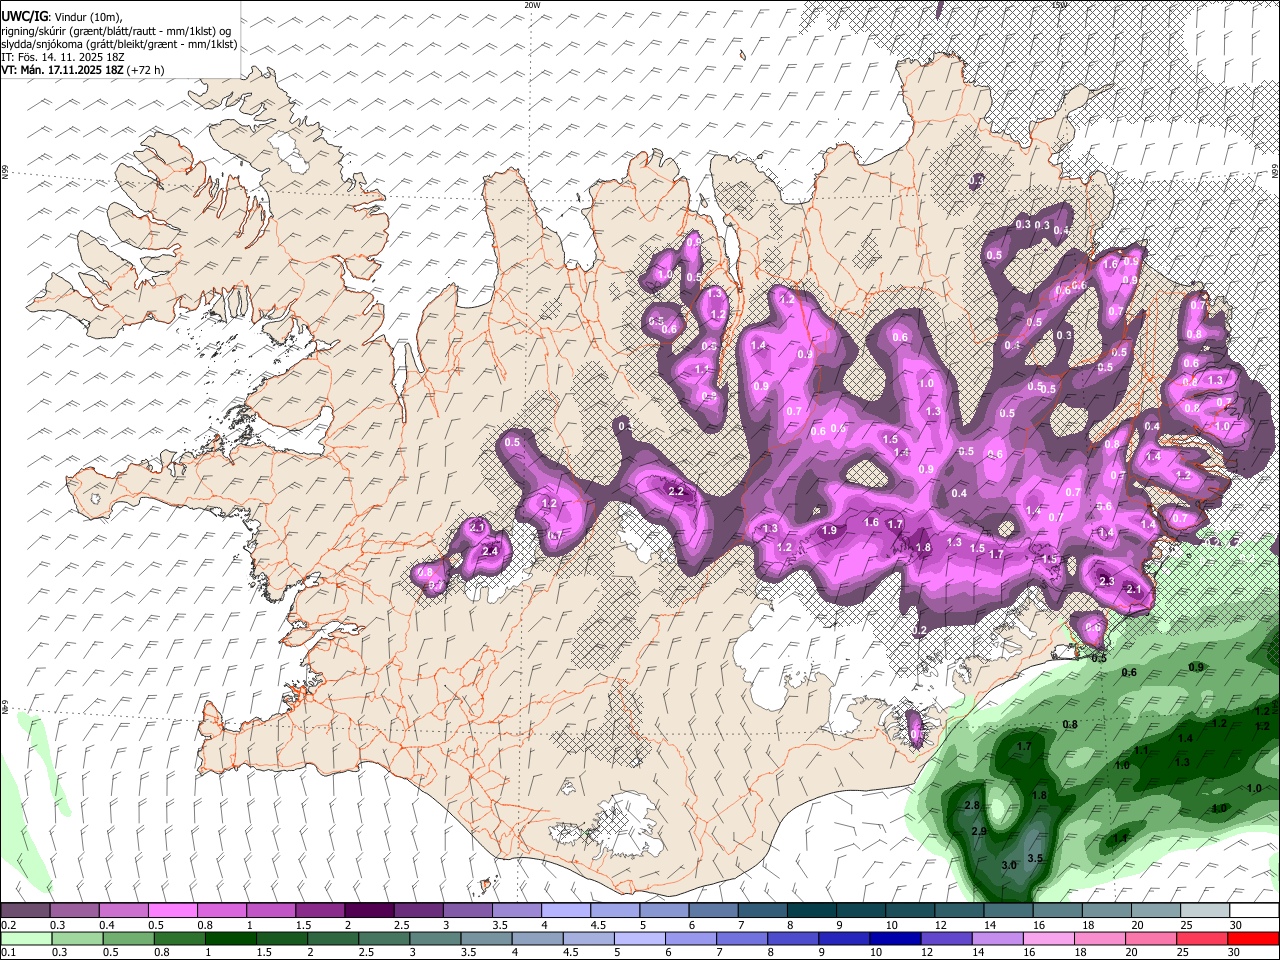1280x960 pixels.
Task: Click the '2.8' rain value on the map
Action: (972, 806)
